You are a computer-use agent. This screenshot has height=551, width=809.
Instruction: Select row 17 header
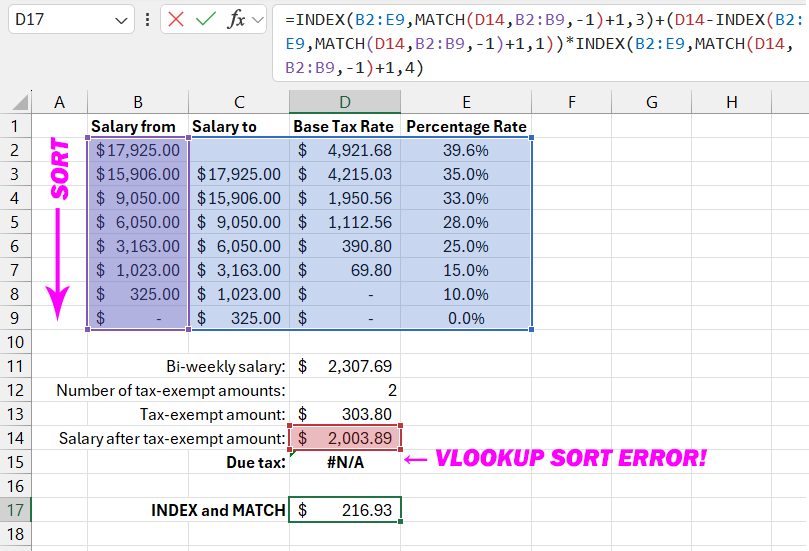[x=15, y=510]
